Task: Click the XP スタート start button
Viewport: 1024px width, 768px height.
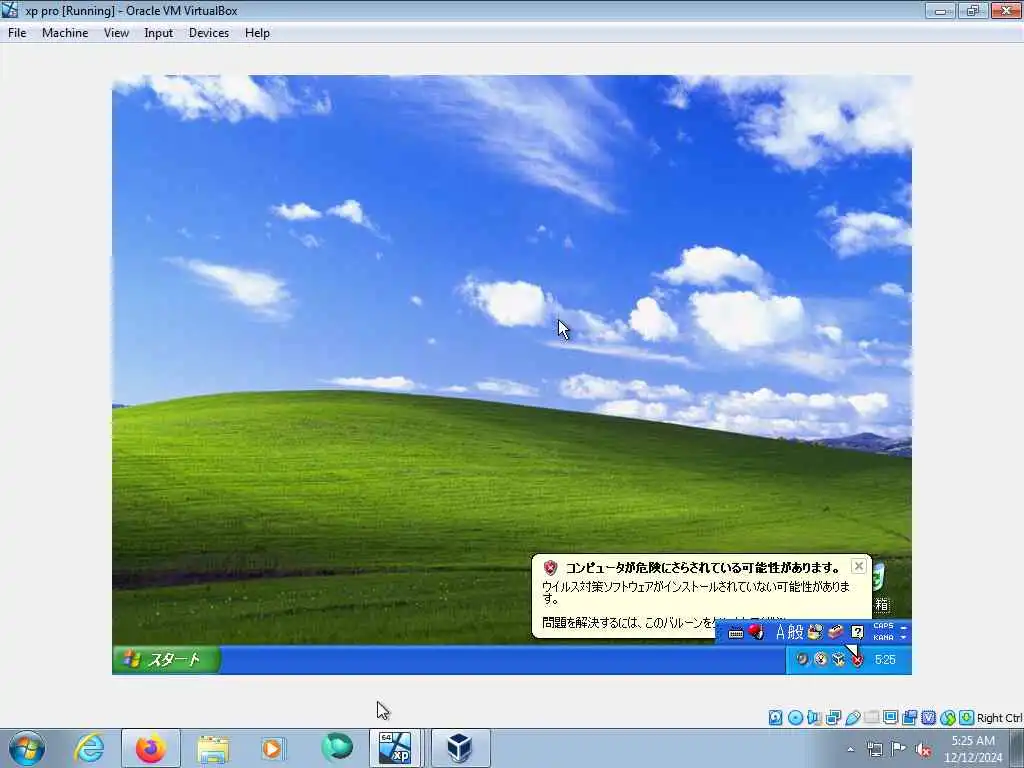Action: tap(167, 660)
